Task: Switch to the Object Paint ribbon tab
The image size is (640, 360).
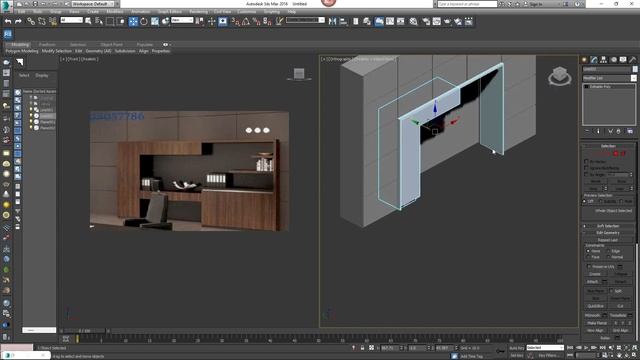Action: 111,44
